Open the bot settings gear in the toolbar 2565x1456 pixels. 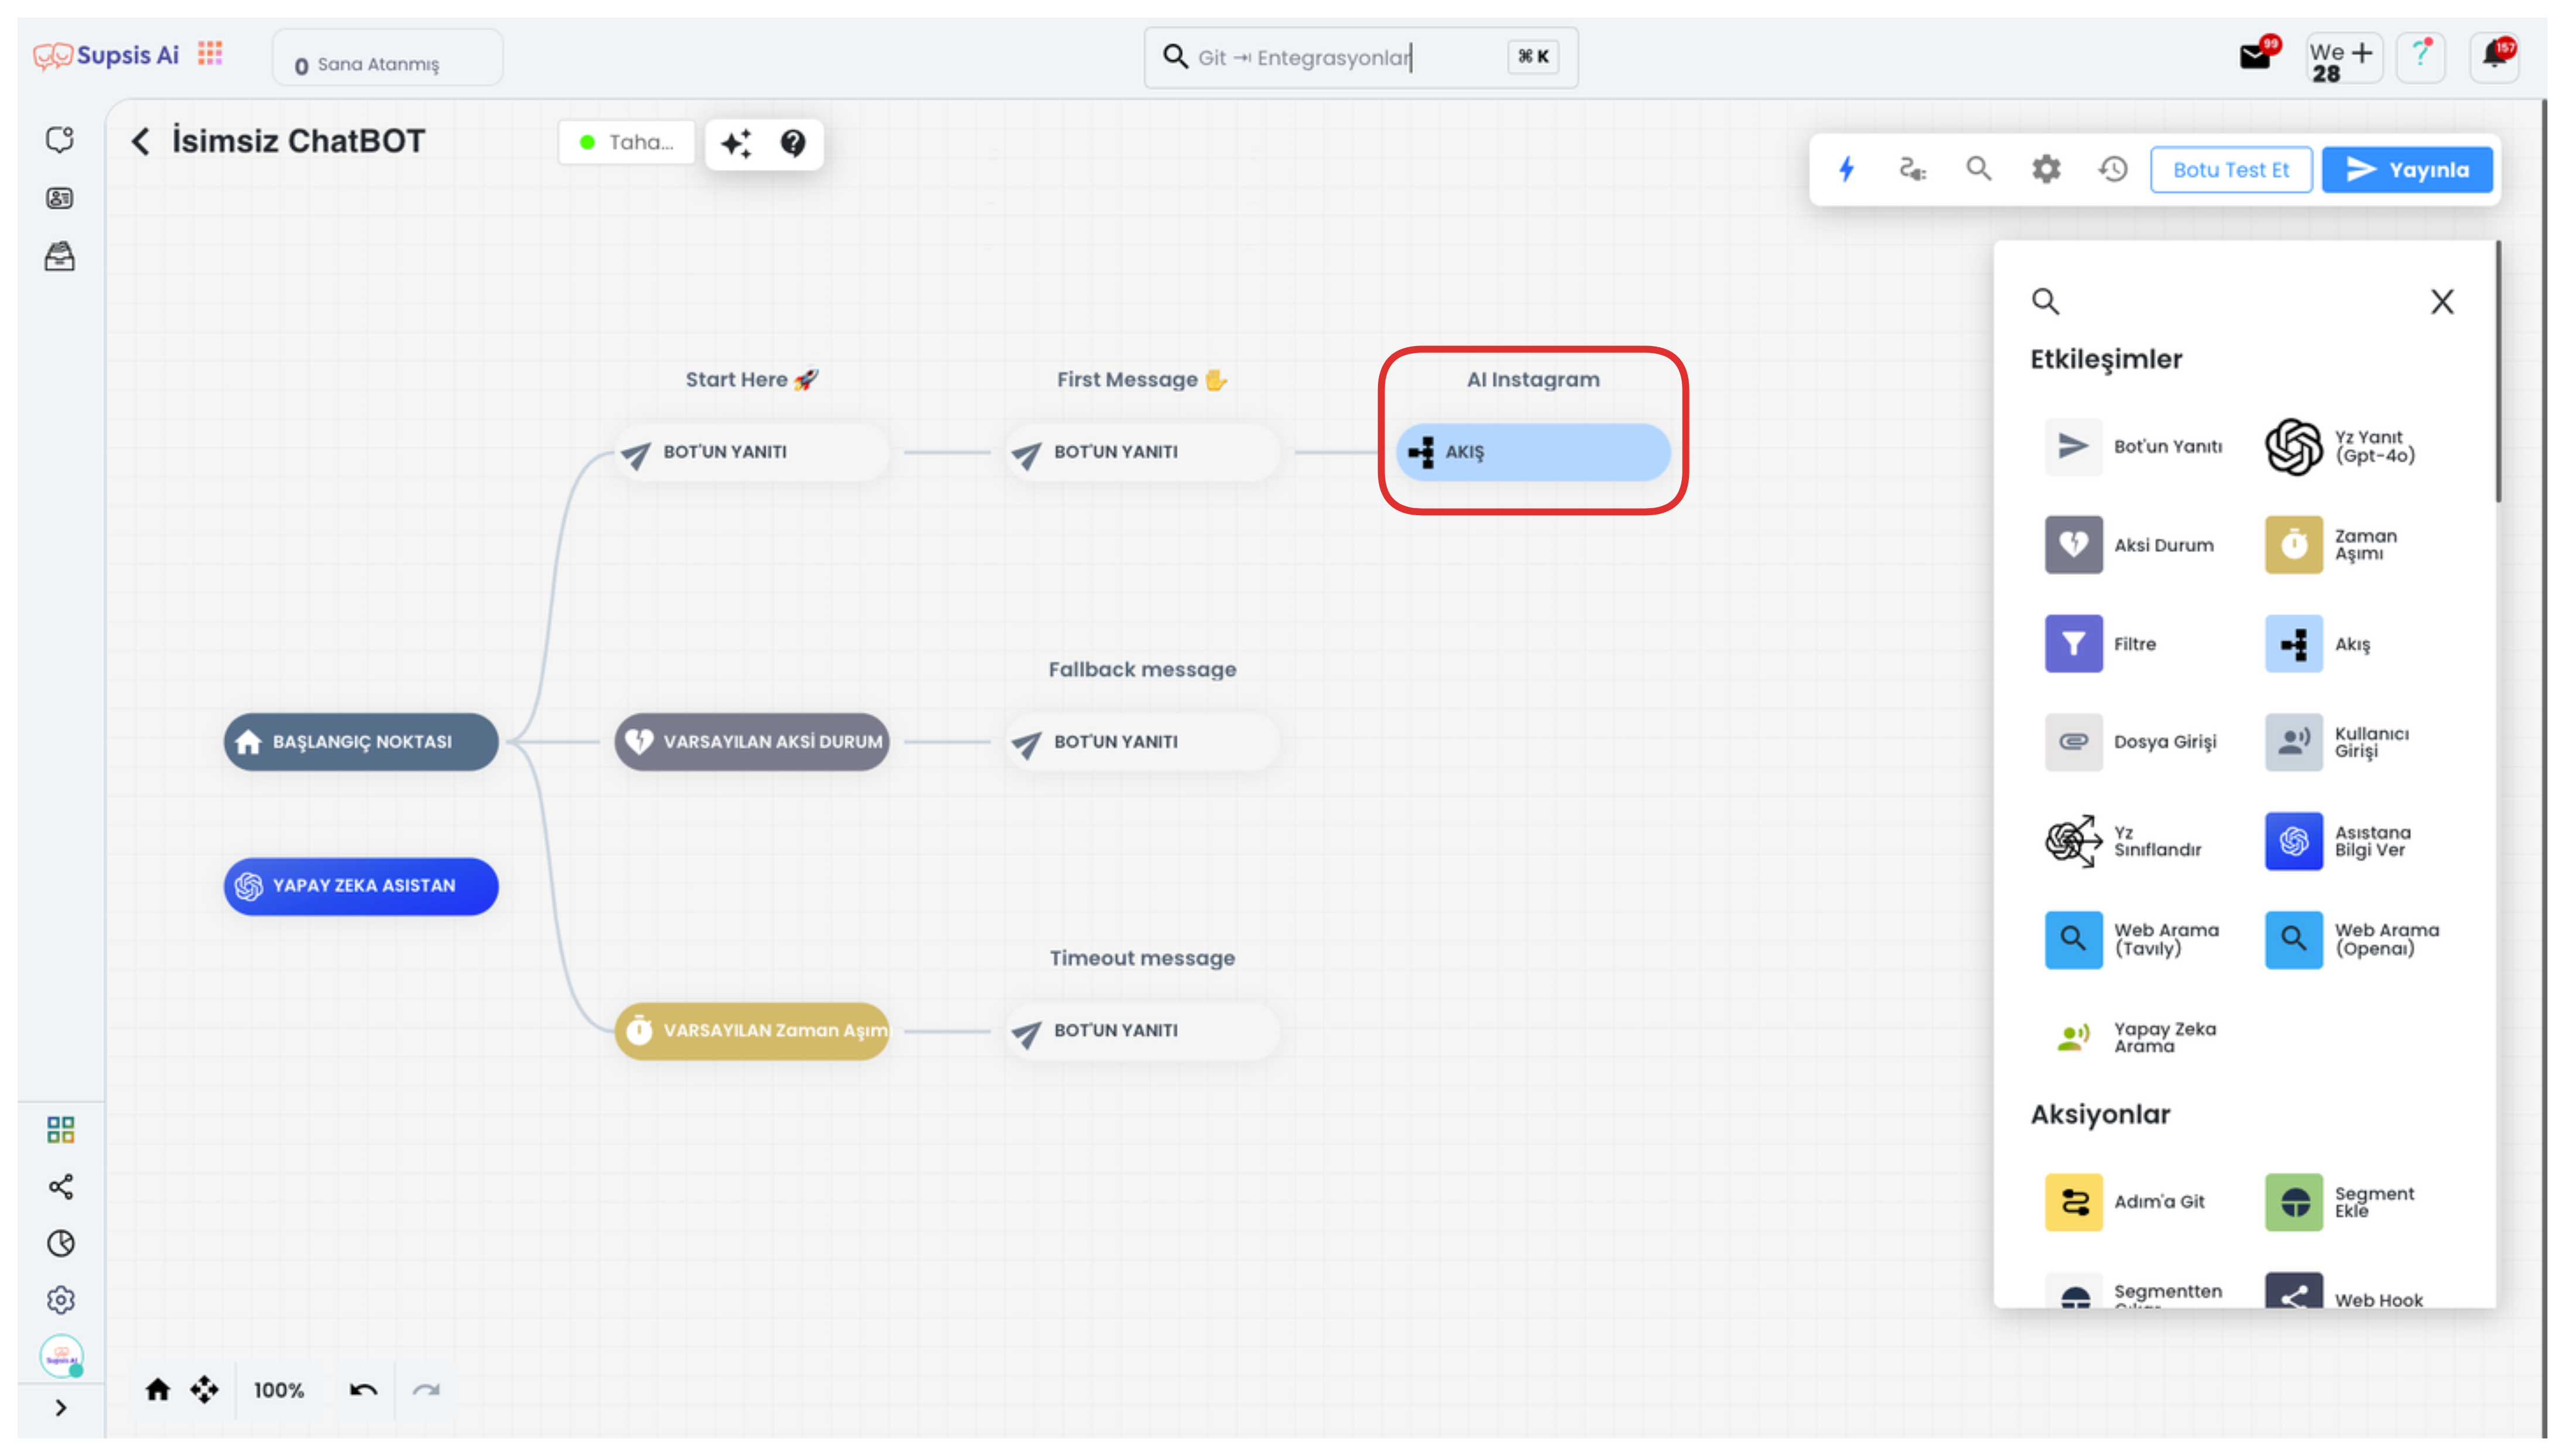pyautogui.click(x=2046, y=169)
